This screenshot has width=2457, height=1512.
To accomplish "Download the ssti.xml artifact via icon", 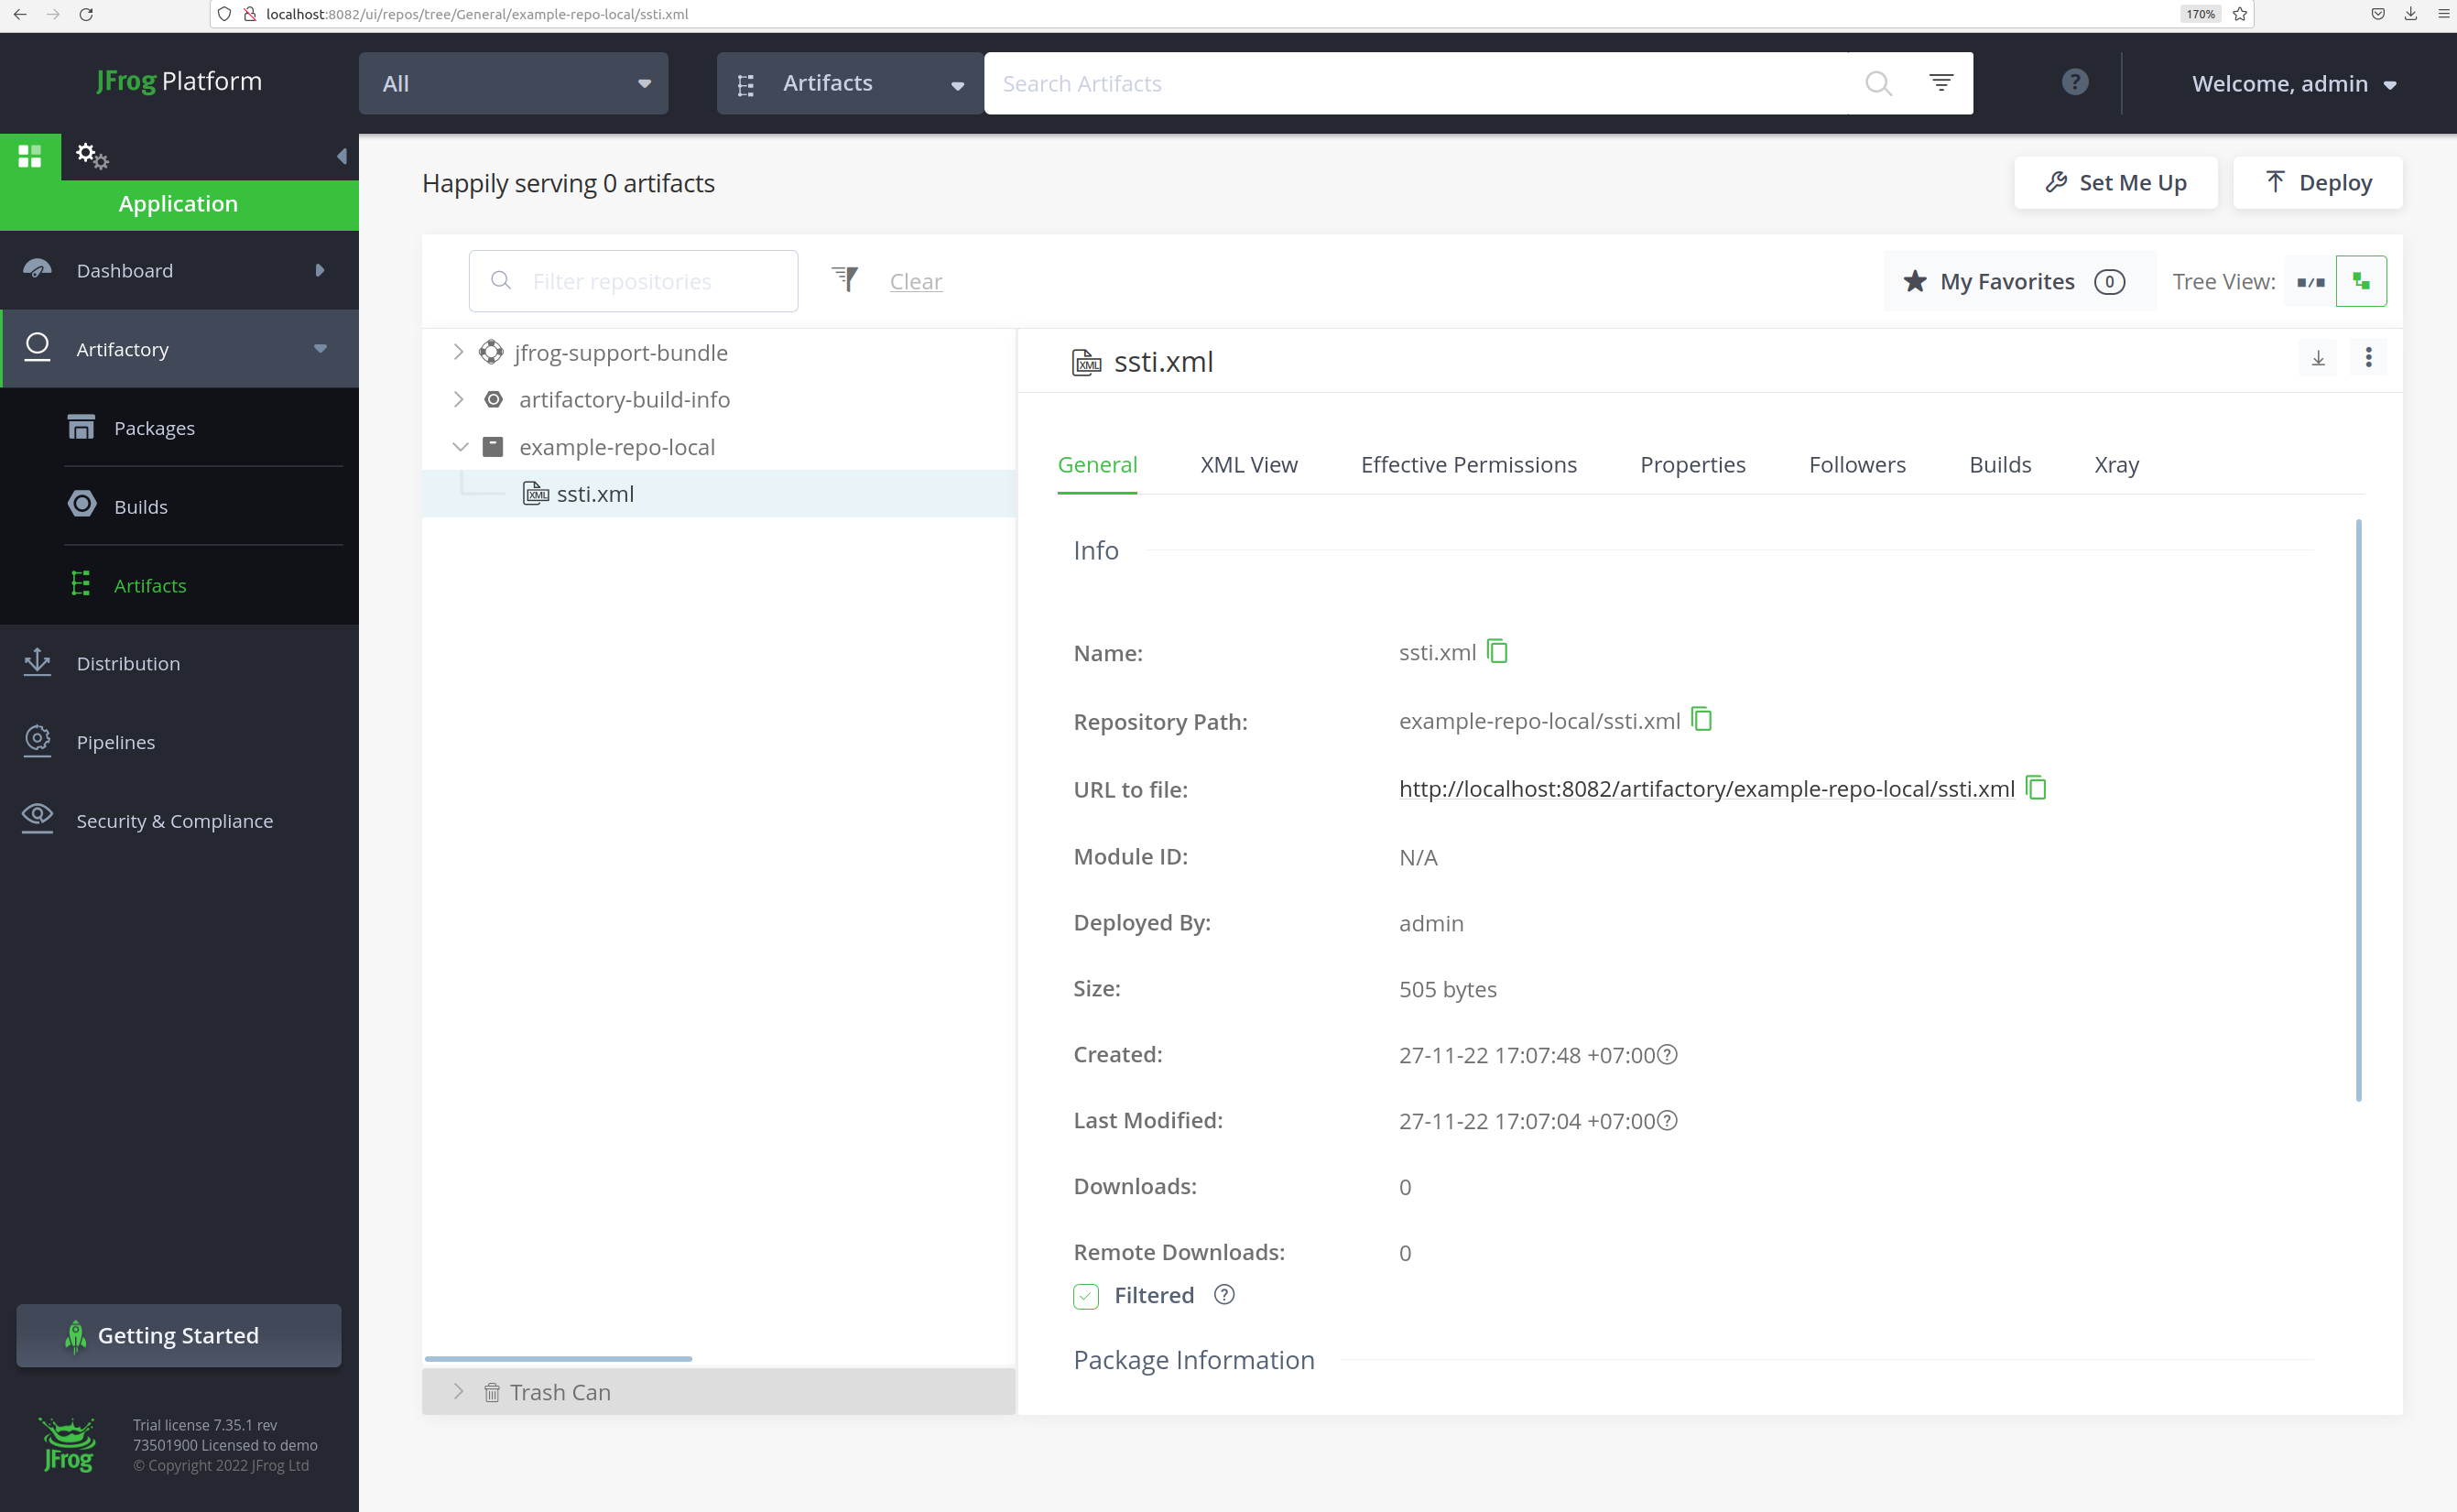I will 2318,358.
